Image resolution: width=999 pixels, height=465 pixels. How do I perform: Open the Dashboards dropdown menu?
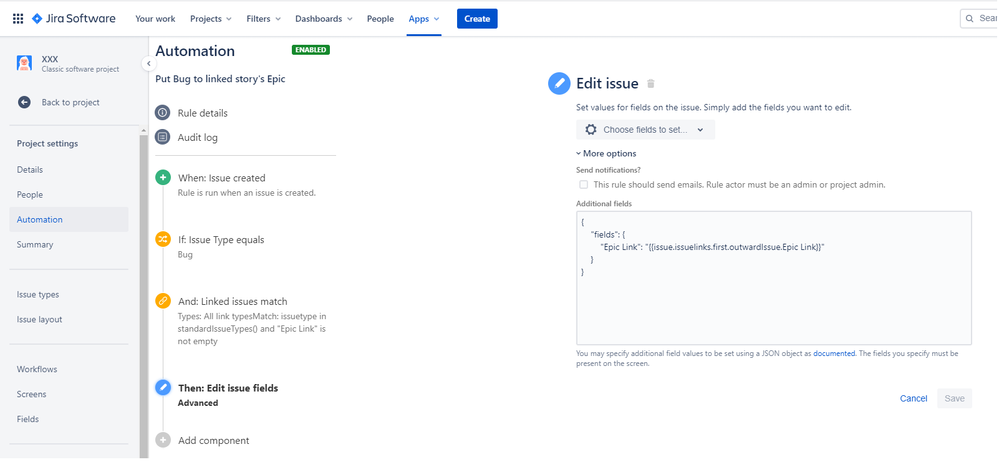coord(324,18)
